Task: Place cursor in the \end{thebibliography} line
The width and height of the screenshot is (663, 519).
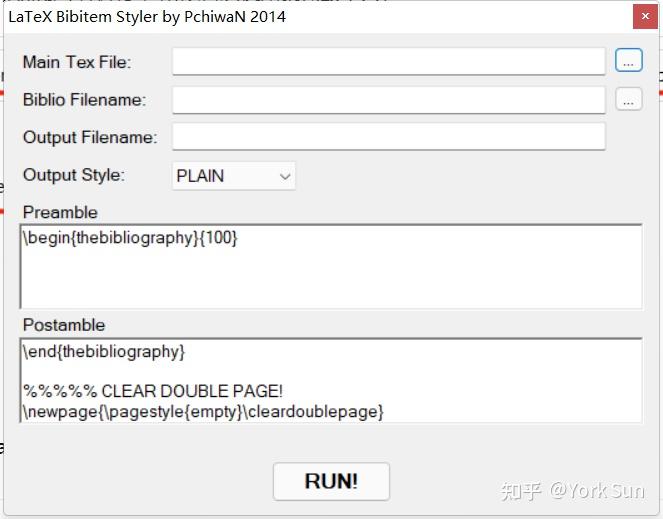Action: point(104,351)
